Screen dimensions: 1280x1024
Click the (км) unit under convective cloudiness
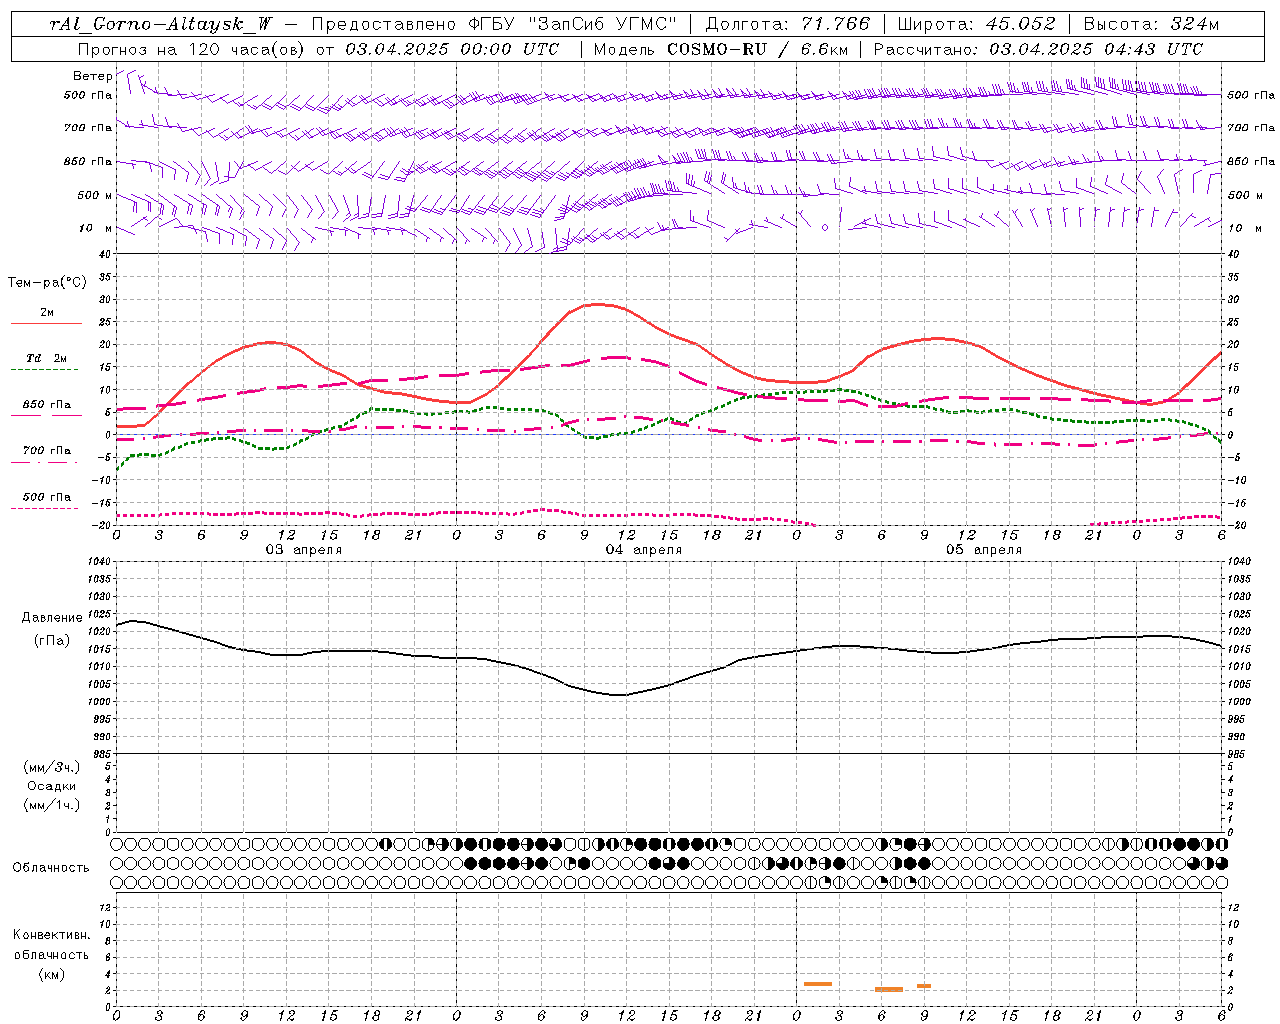point(51,973)
